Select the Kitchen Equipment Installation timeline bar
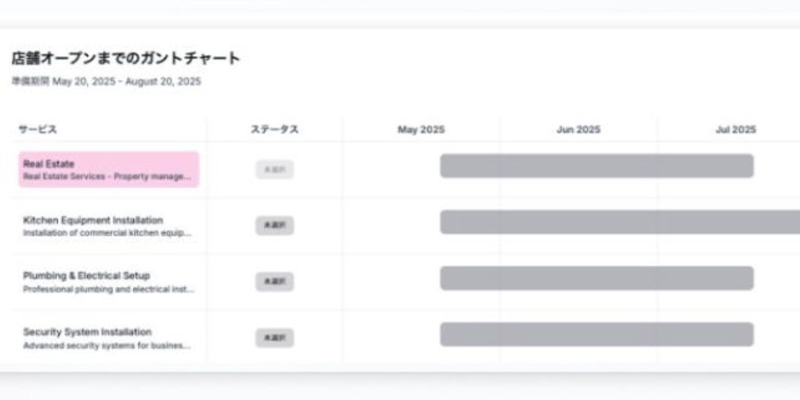 coord(620,222)
